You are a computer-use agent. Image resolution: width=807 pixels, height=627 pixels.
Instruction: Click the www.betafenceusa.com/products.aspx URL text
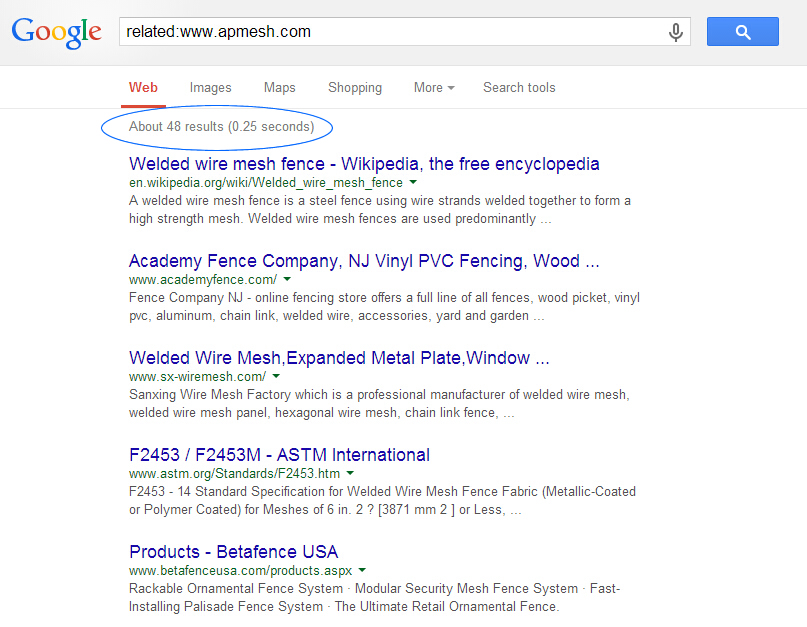[x=240, y=570]
